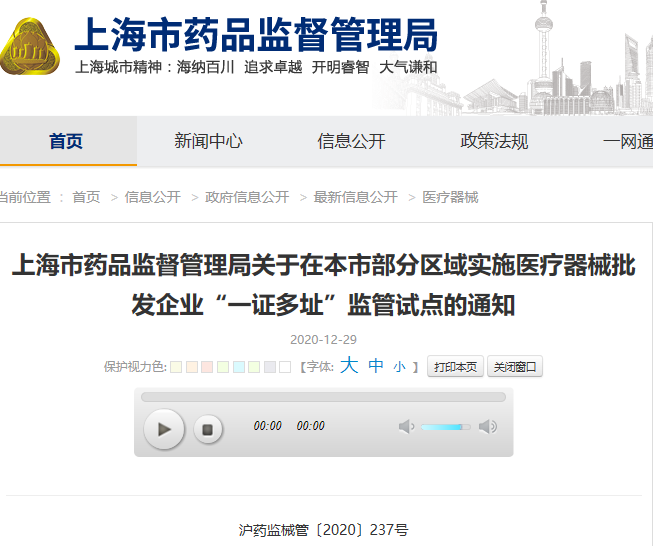This screenshot has height=546, width=653.
Task: Select the light-blue eye-protection color swatch
Action: coord(239,367)
